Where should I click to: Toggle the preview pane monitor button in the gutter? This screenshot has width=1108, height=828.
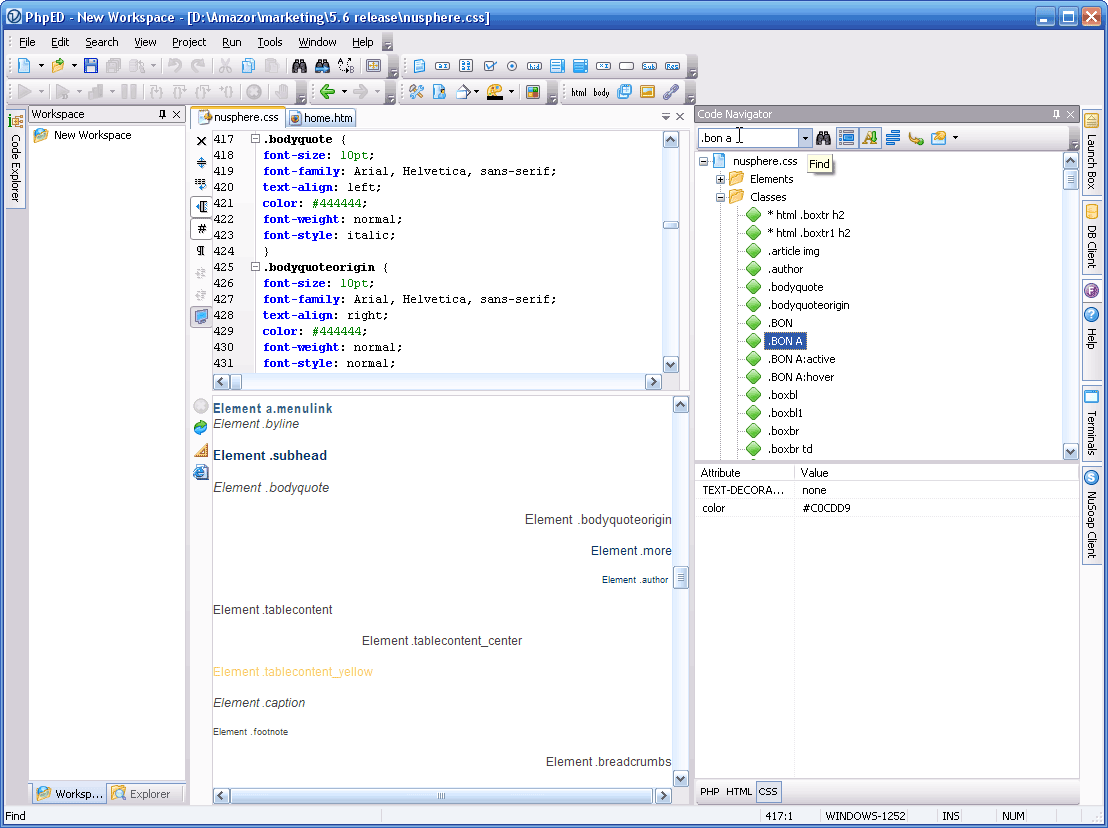pyautogui.click(x=201, y=316)
